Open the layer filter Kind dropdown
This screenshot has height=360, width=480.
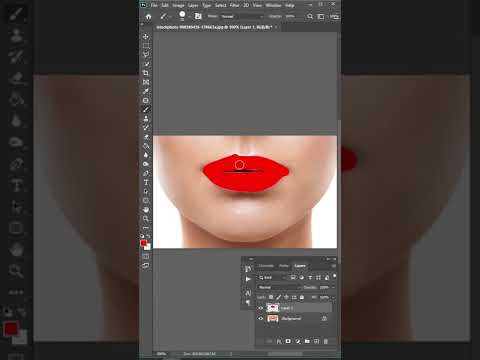[272, 277]
